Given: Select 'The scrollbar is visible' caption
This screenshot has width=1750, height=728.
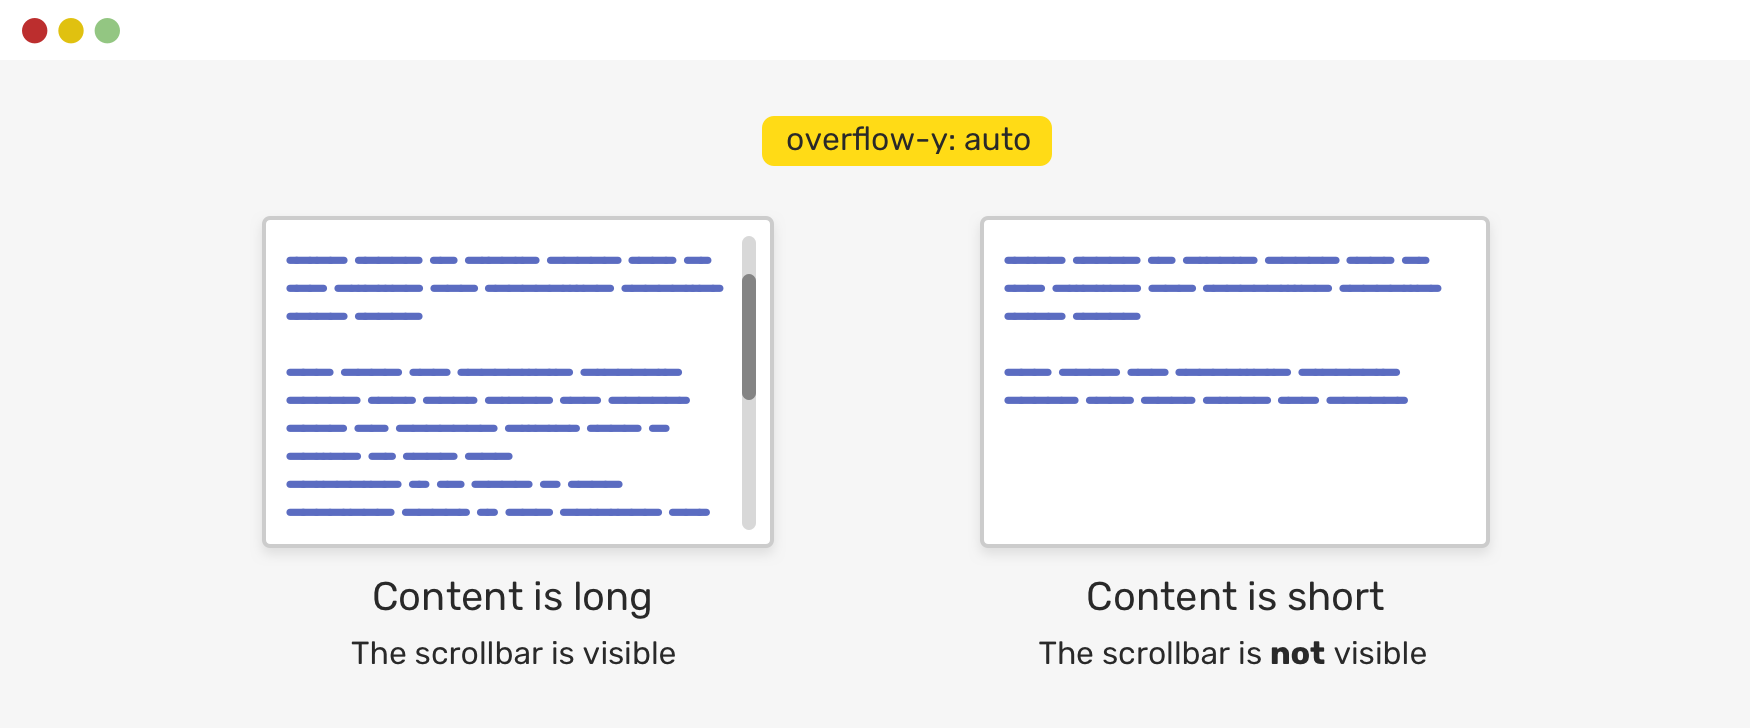Looking at the screenshot, I should coord(513,653).
